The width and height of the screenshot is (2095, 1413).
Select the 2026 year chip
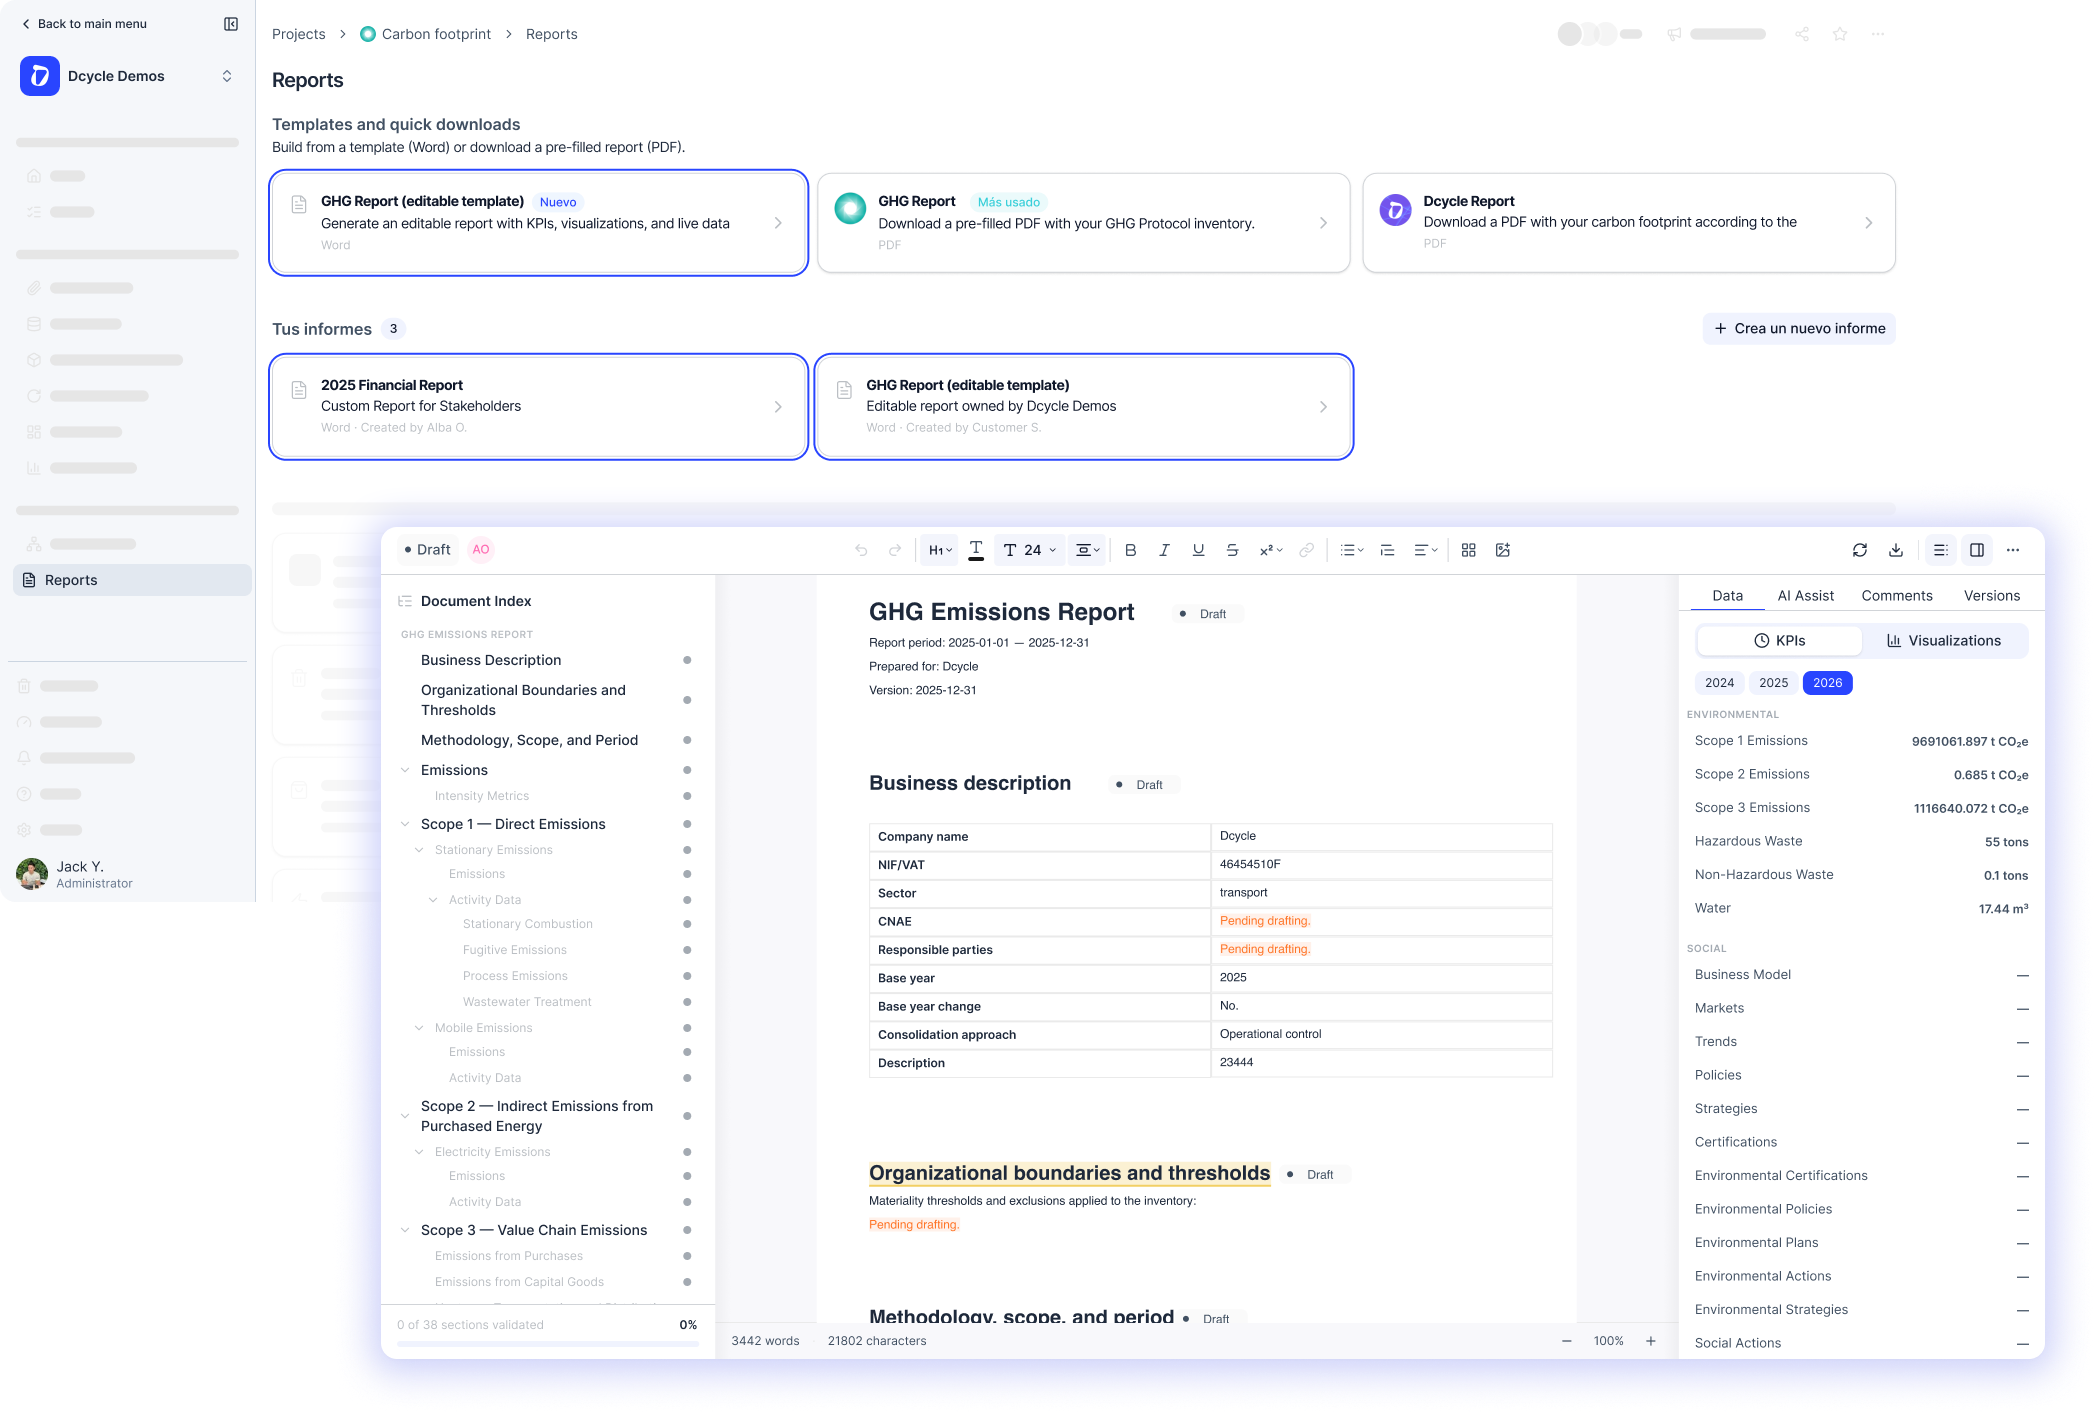(x=1827, y=683)
